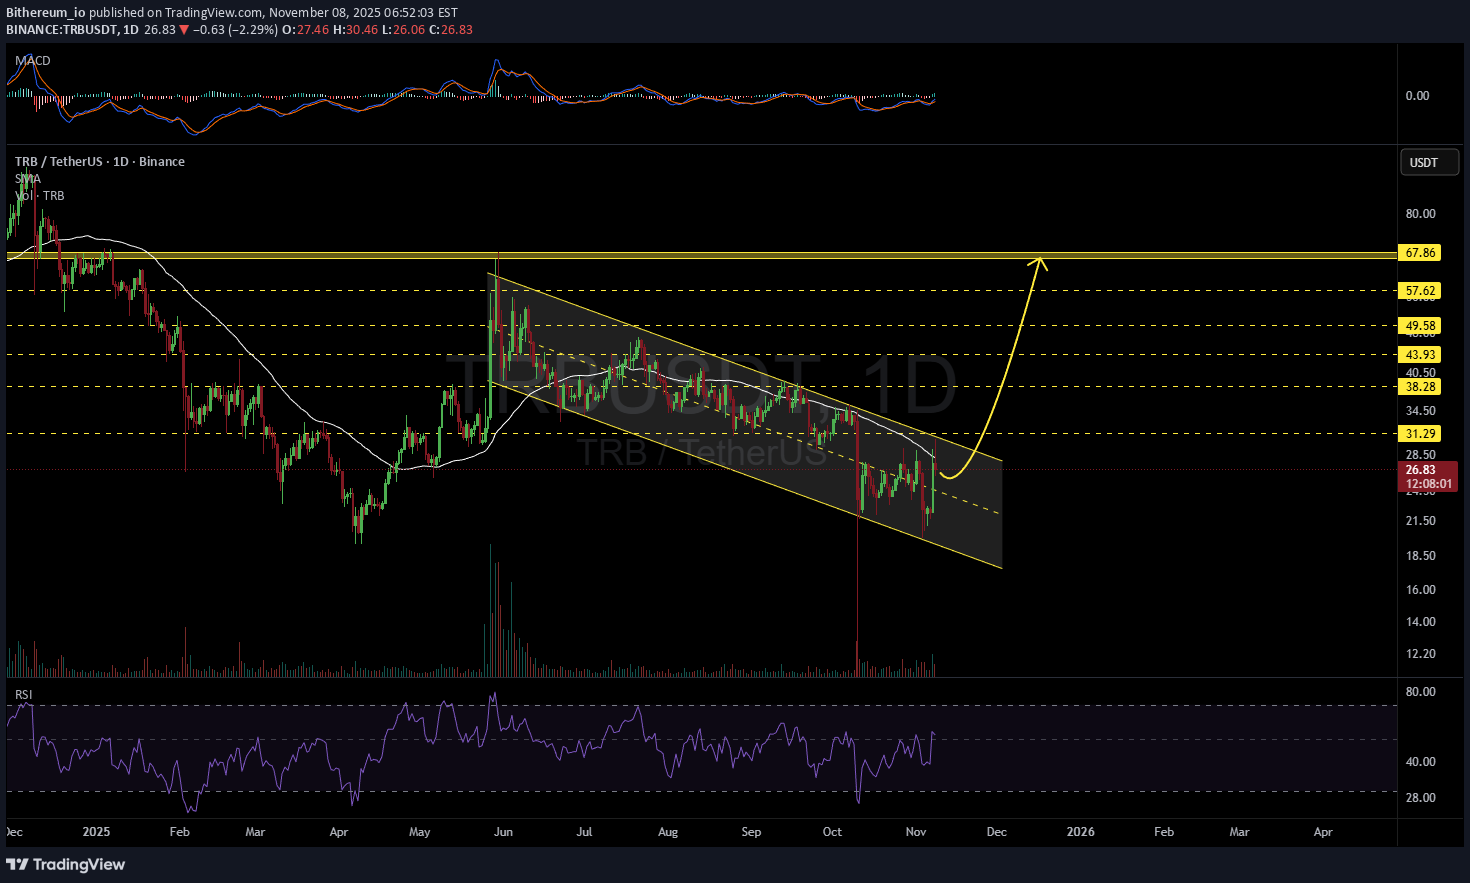Click the May label on time axis
Screen dimensions: 1470x883
click(420, 832)
